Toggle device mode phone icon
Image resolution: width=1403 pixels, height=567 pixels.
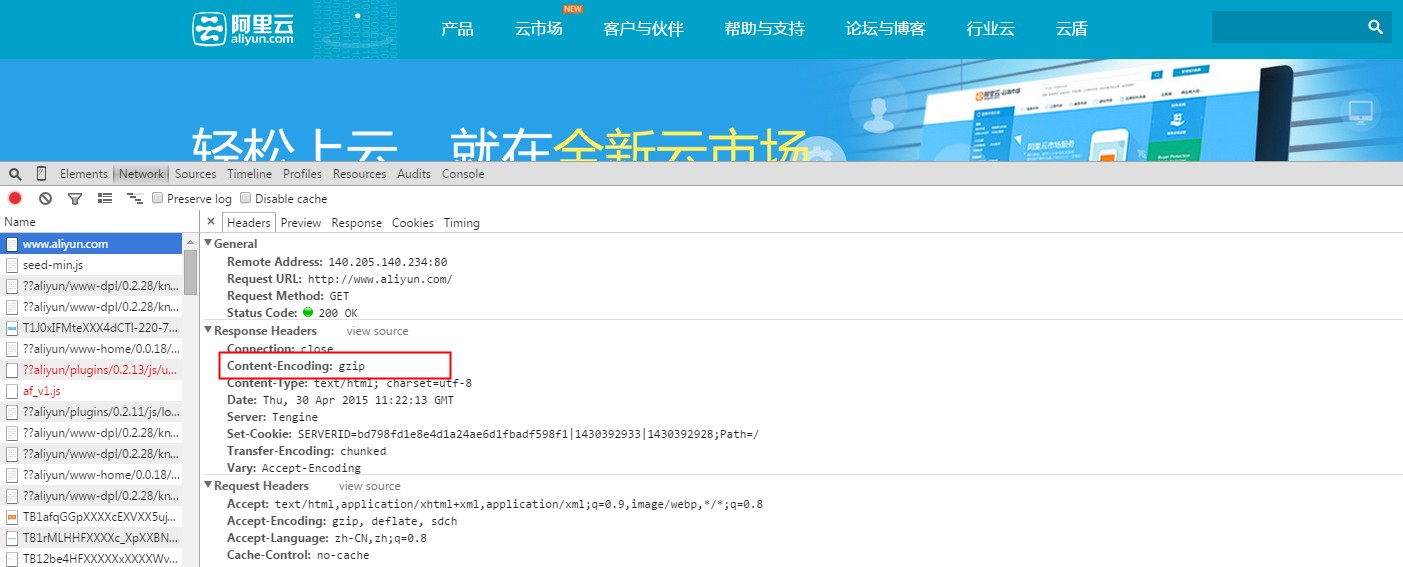pyautogui.click(x=41, y=174)
